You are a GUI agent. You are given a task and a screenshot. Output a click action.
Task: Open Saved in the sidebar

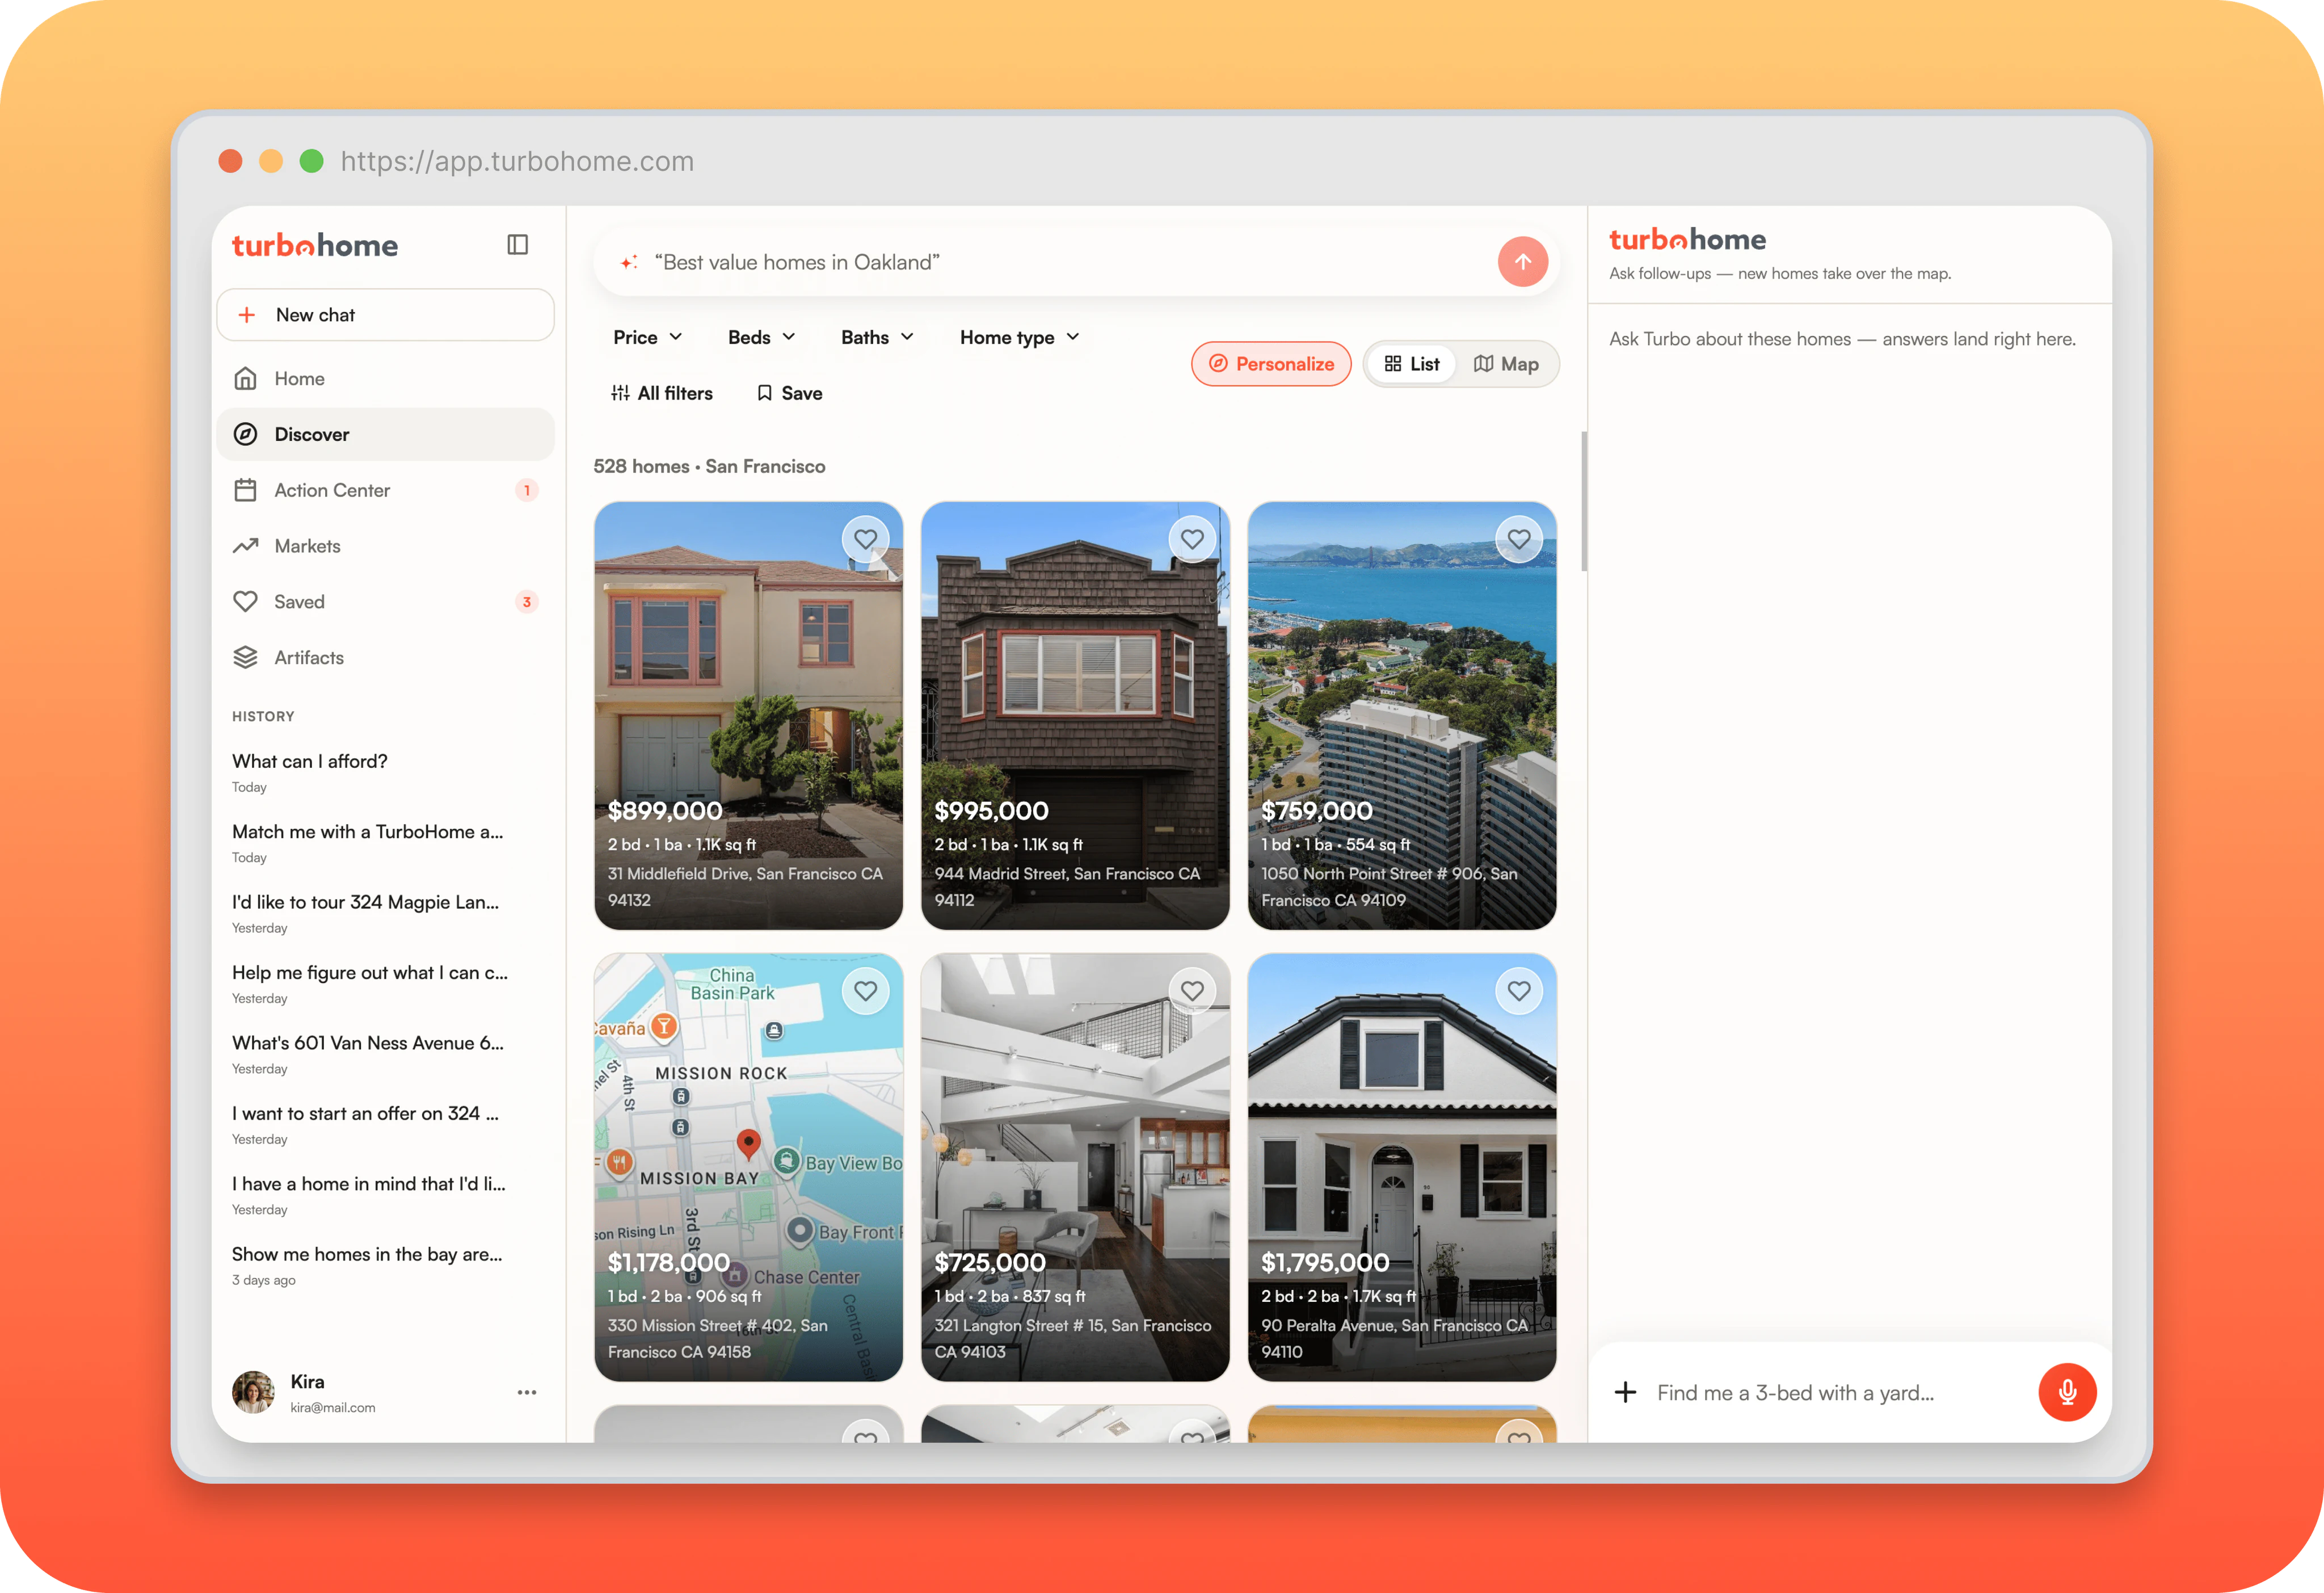pos(385,602)
